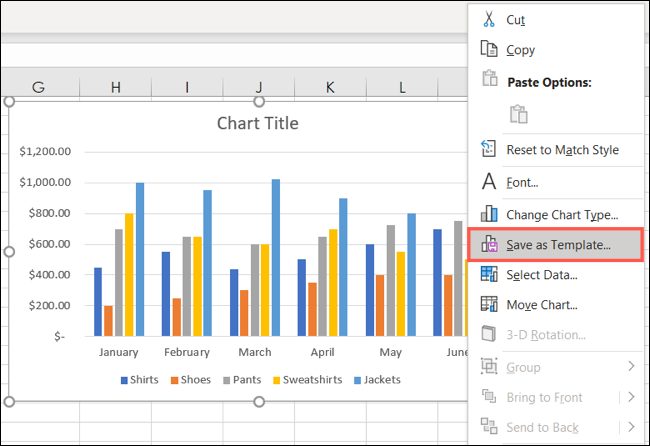Select column G header
This screenshot has width=650, height=446.
pyautogui.click(x=39, y=87)
